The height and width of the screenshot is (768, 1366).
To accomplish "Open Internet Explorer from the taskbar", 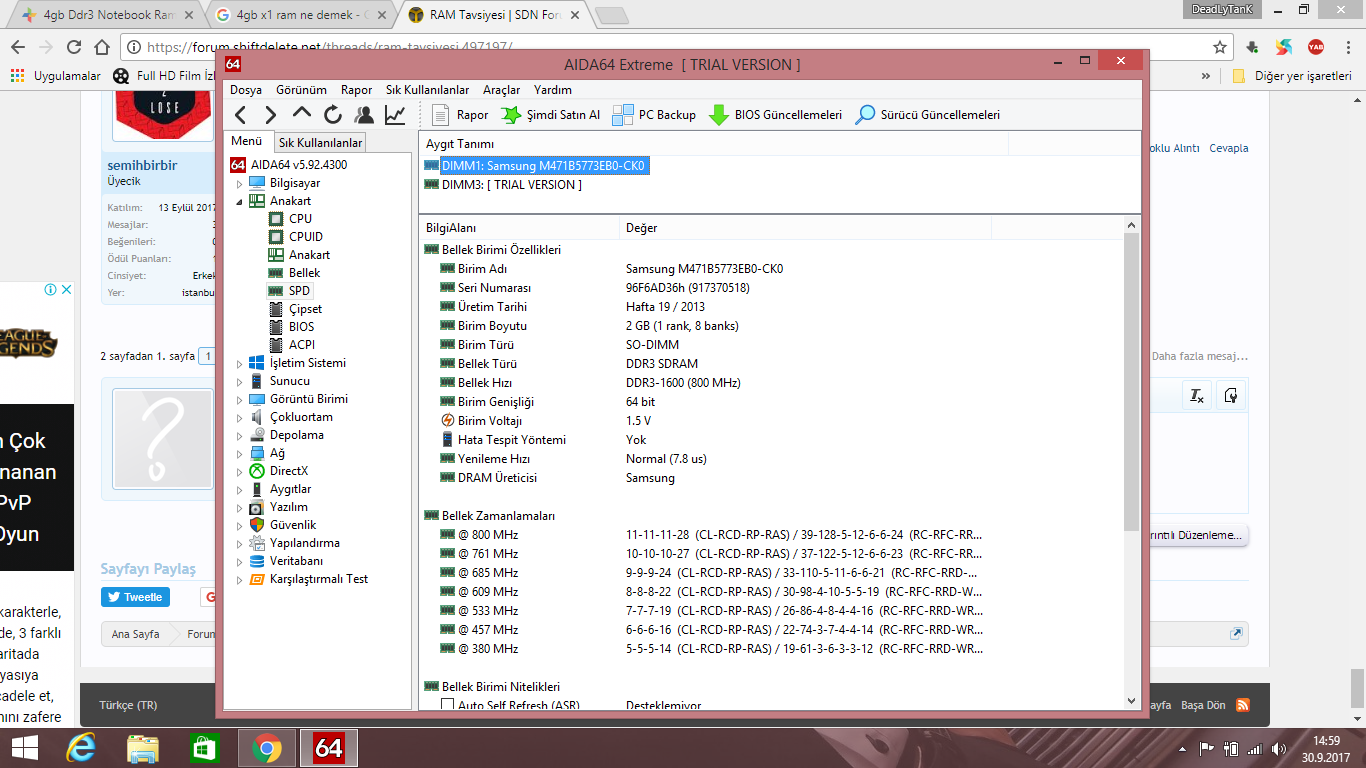I will [x=81, y=748].
